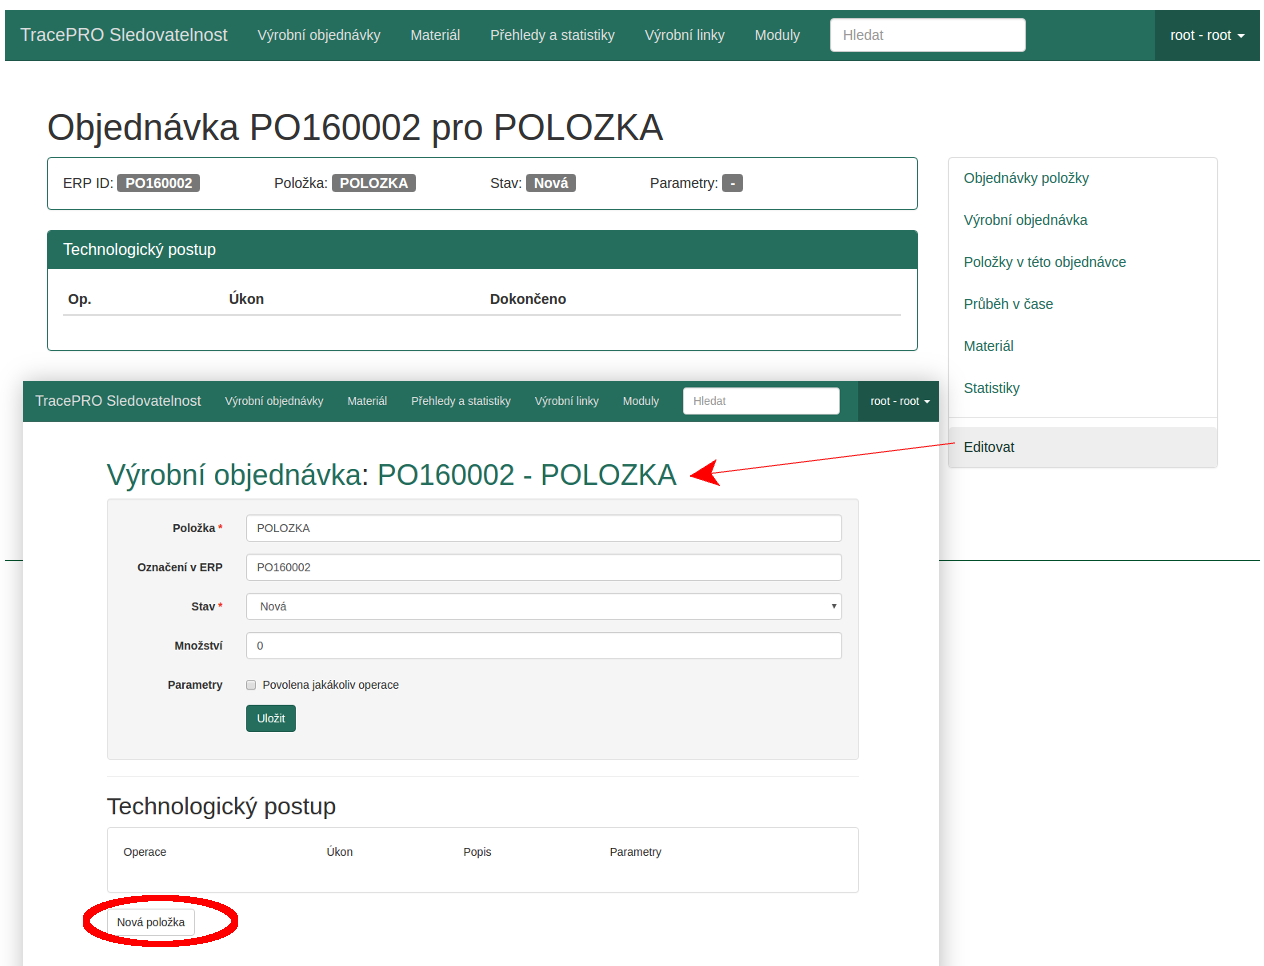Click into the Označení v ERP field
1264x966 pixels.
coord(544,567)
